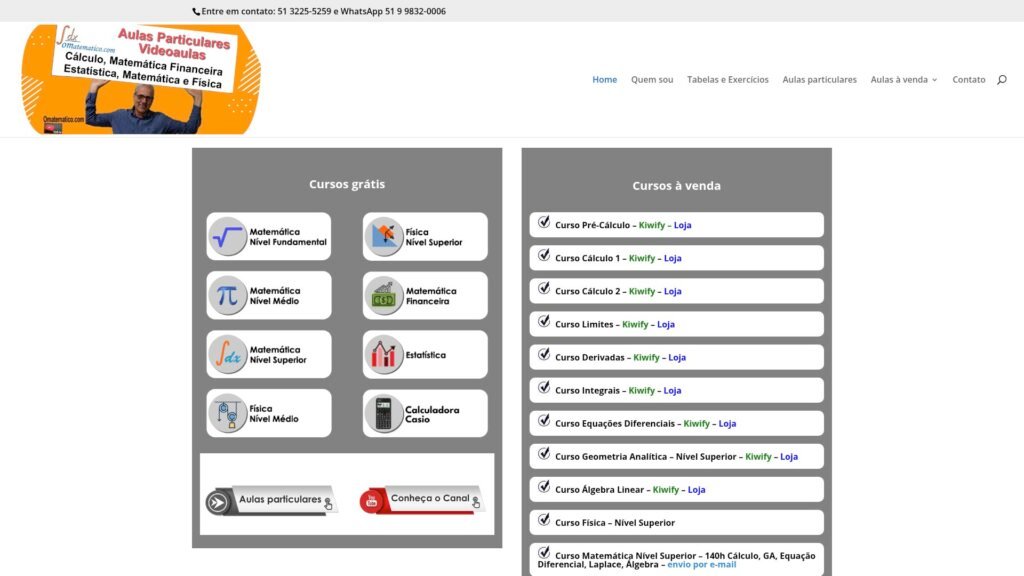The height and width of the screenshot is (576, 1024).
Task: Select the bar chart Estatística icon
Action: (x=384, y=355)
